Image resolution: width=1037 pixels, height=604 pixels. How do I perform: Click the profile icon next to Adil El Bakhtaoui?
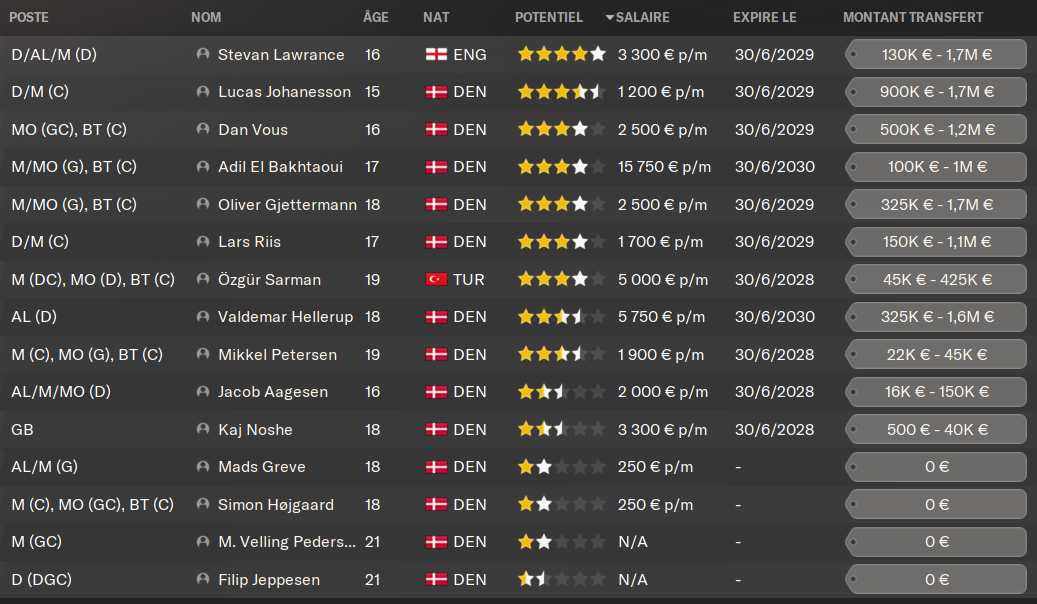point(203,167)
